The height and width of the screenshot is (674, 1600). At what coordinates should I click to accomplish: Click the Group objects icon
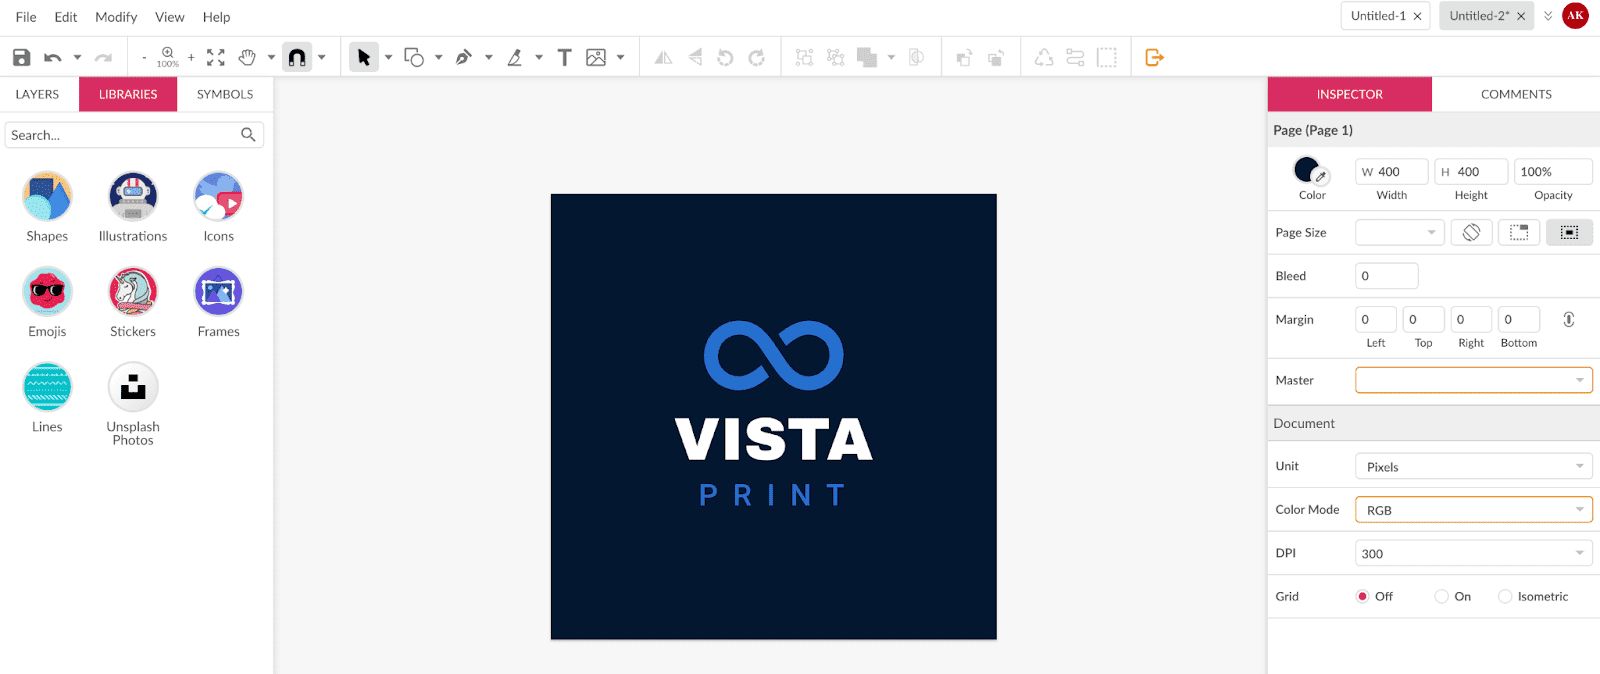click(804, 58)
